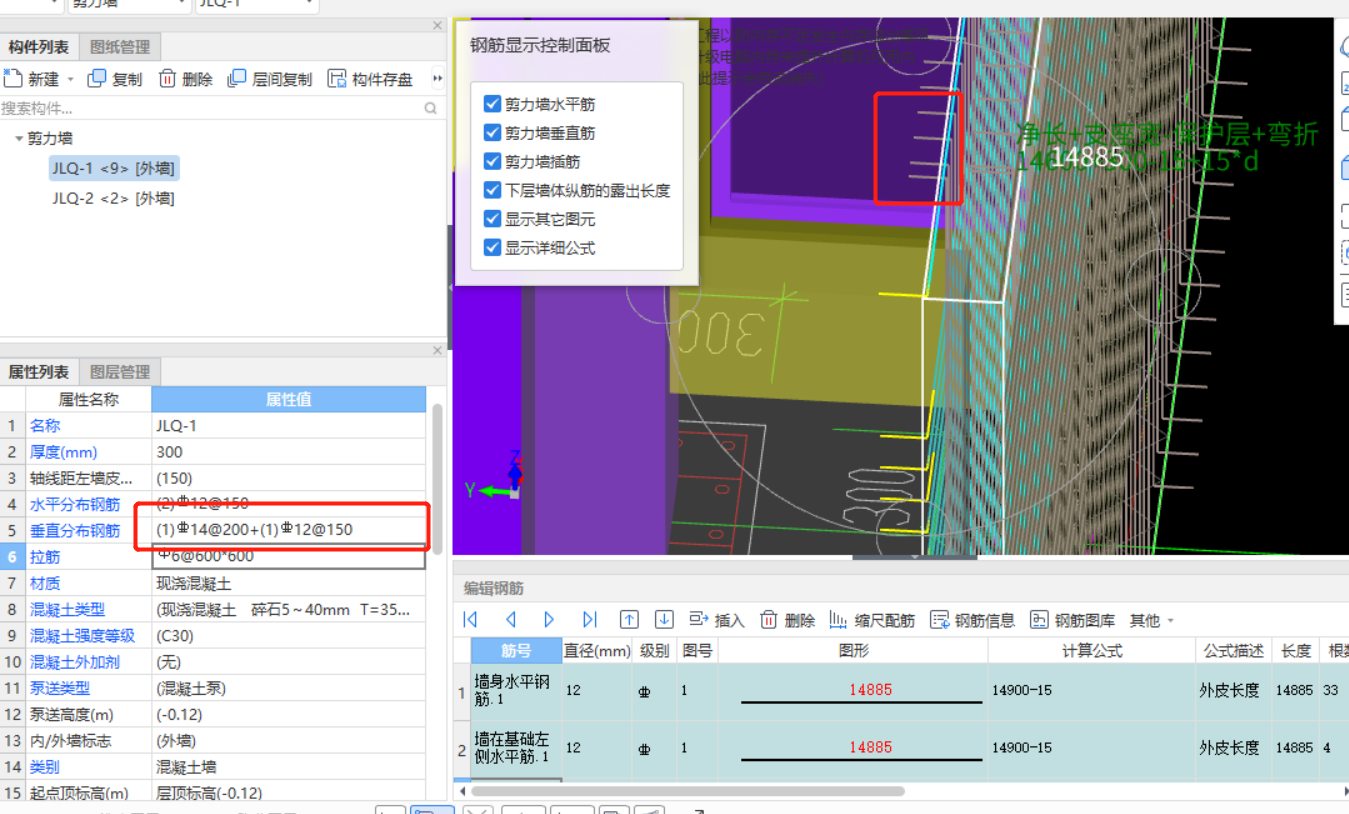Click 删除 in the 编辑钢筋 toolbar

(787, 620)
